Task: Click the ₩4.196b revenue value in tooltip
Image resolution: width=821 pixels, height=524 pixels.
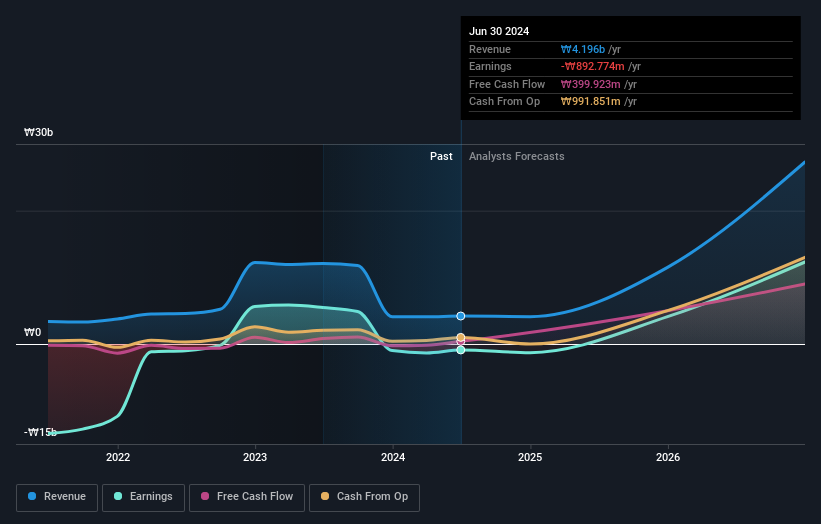Action: point(583,49)
